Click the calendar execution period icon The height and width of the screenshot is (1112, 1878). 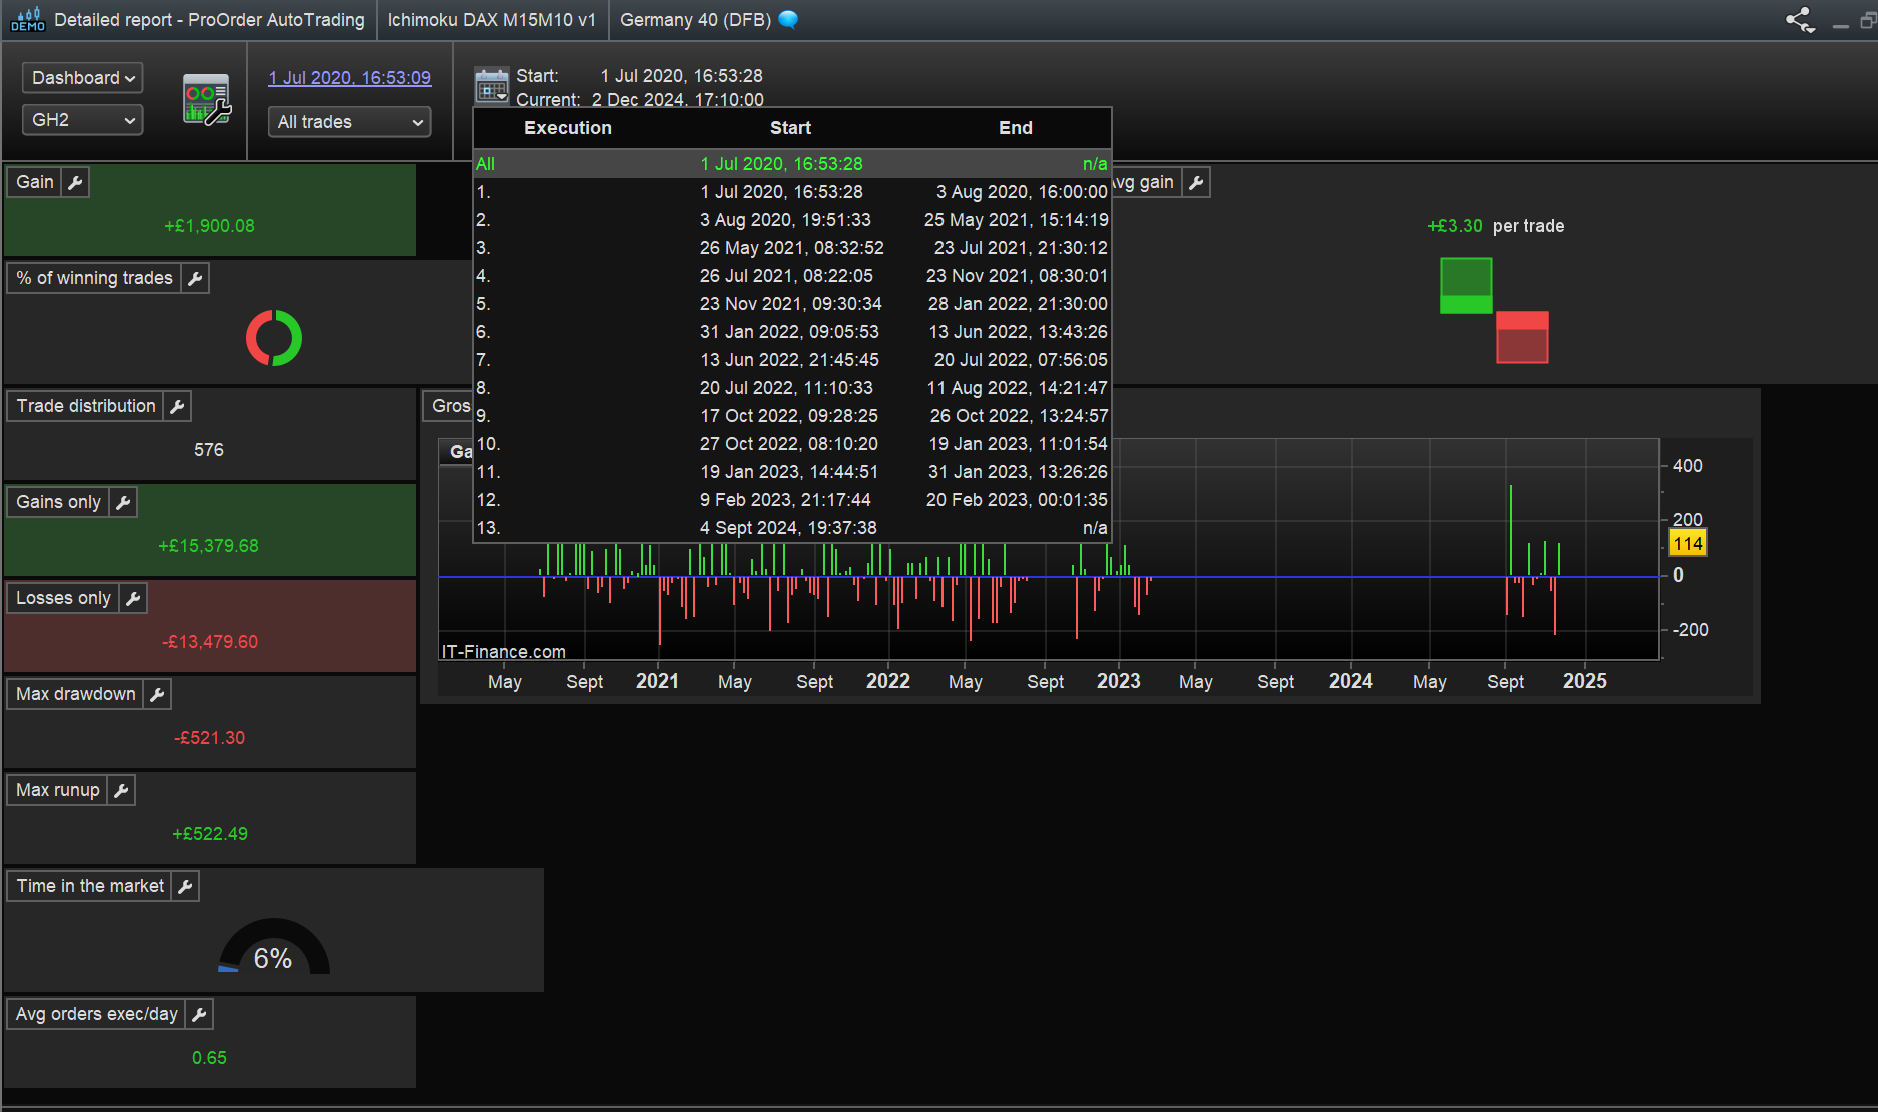[x=491, y=87]
